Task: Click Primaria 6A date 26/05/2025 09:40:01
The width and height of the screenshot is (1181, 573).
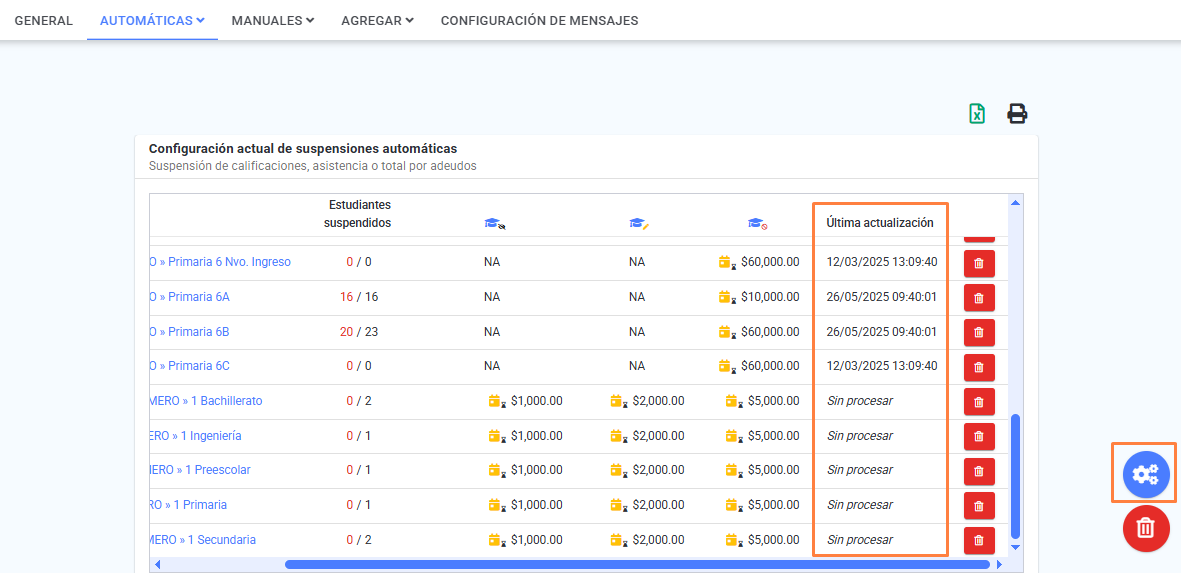Action: click(x=882, y=297)
